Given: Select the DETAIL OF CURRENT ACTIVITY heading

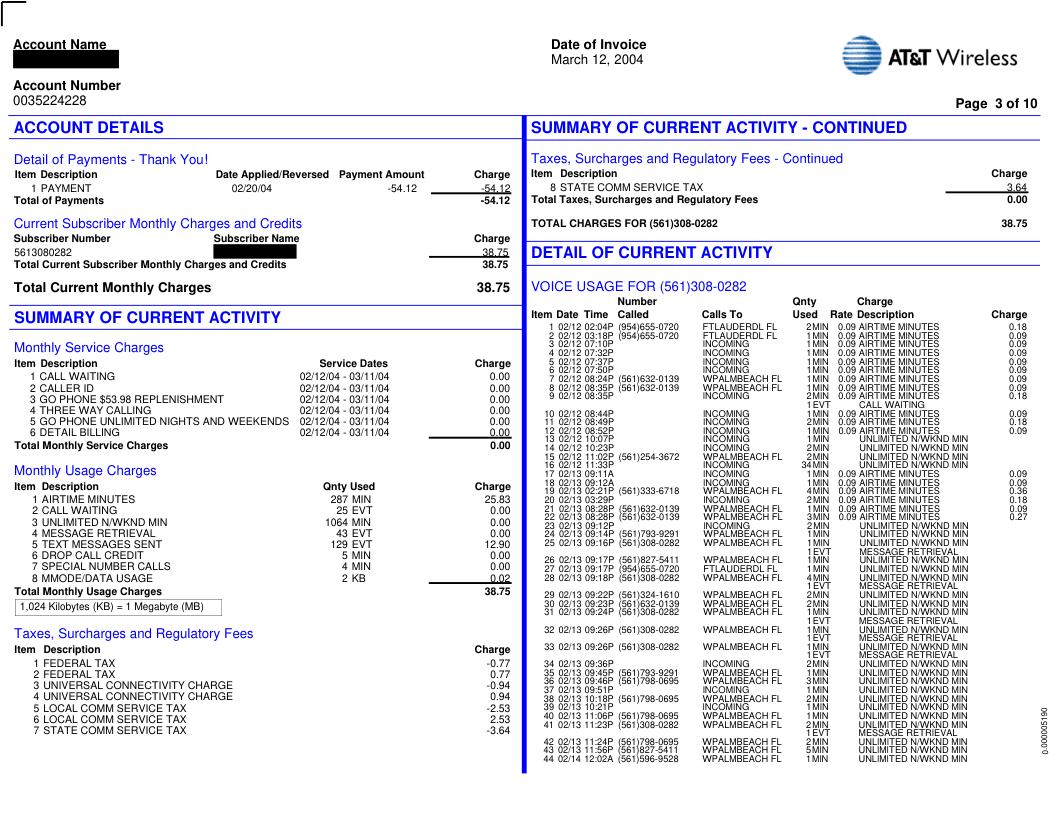Looking at the screenshot, I should click(x=651, y=253).
